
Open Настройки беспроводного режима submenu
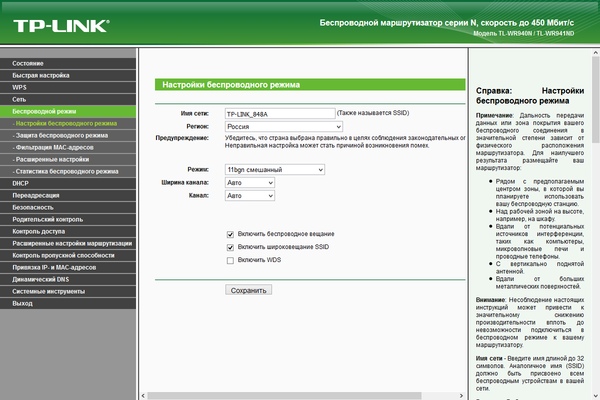[x=68, y=123]
